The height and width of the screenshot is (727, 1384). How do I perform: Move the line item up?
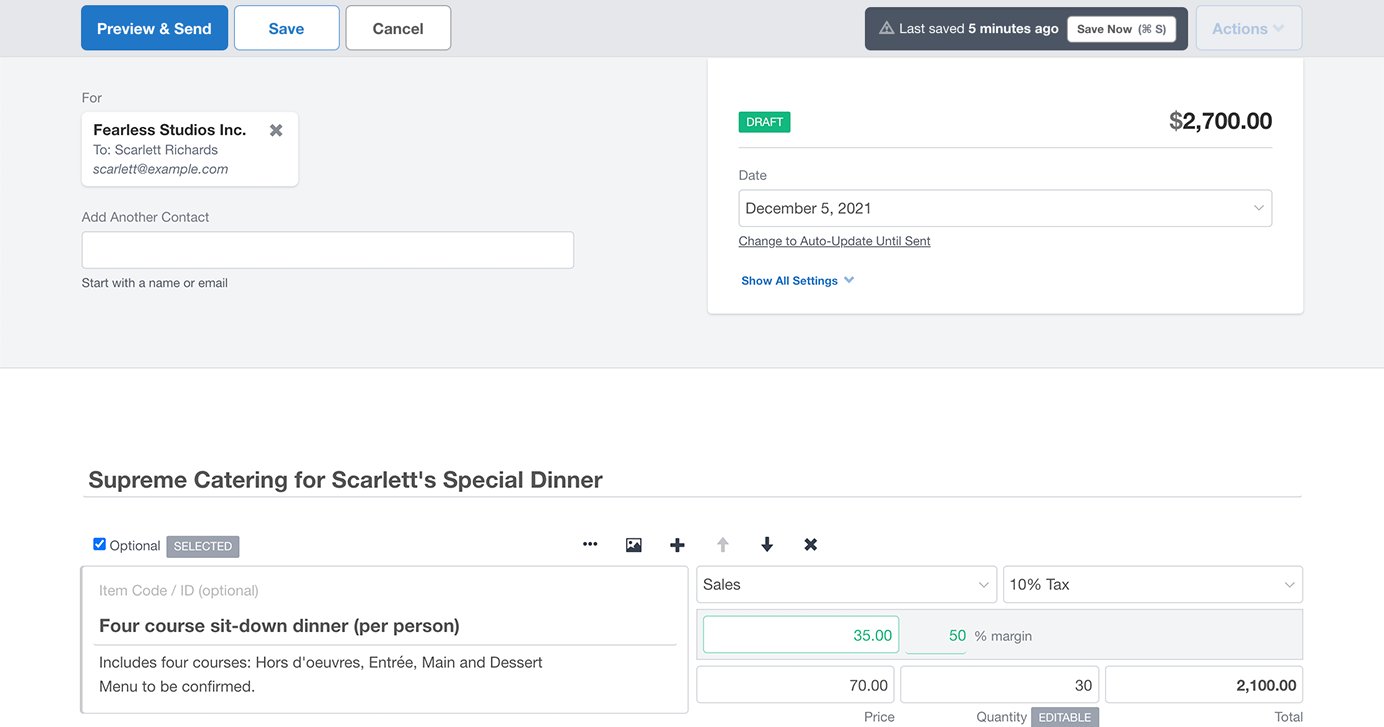pos(722,544)
